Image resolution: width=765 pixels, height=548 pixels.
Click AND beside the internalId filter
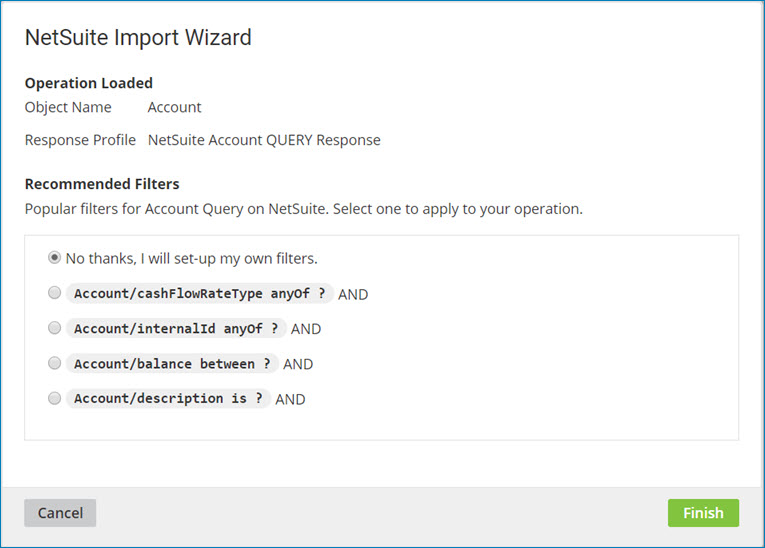[x=306, y=329]
